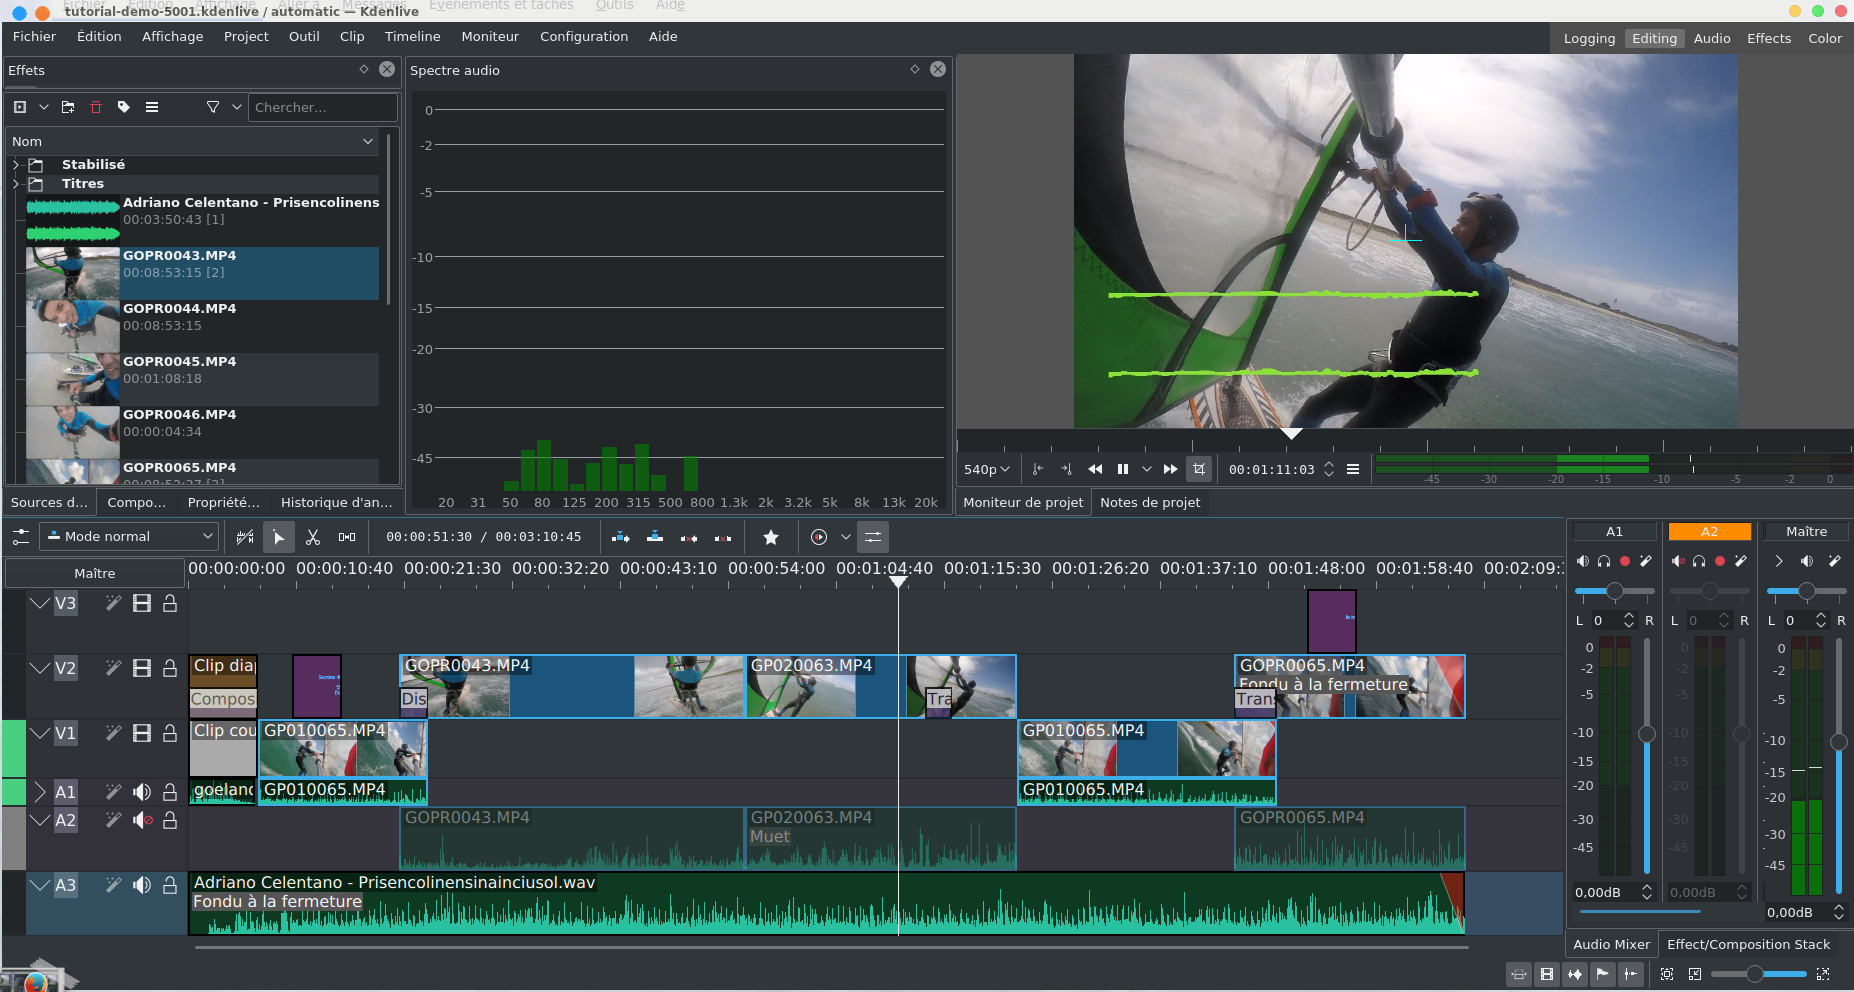Open the Fichier menu
This screenshot has height=992, width=1854.
pyautogui.click(x=35, y=37)
